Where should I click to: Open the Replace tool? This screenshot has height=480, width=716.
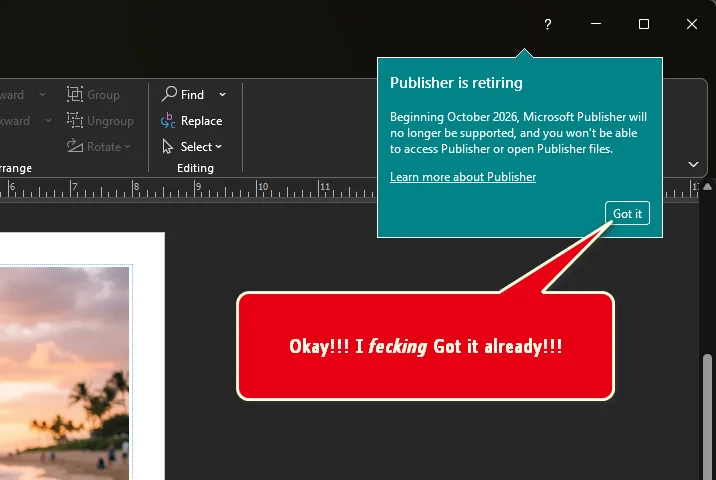(191, 121)
